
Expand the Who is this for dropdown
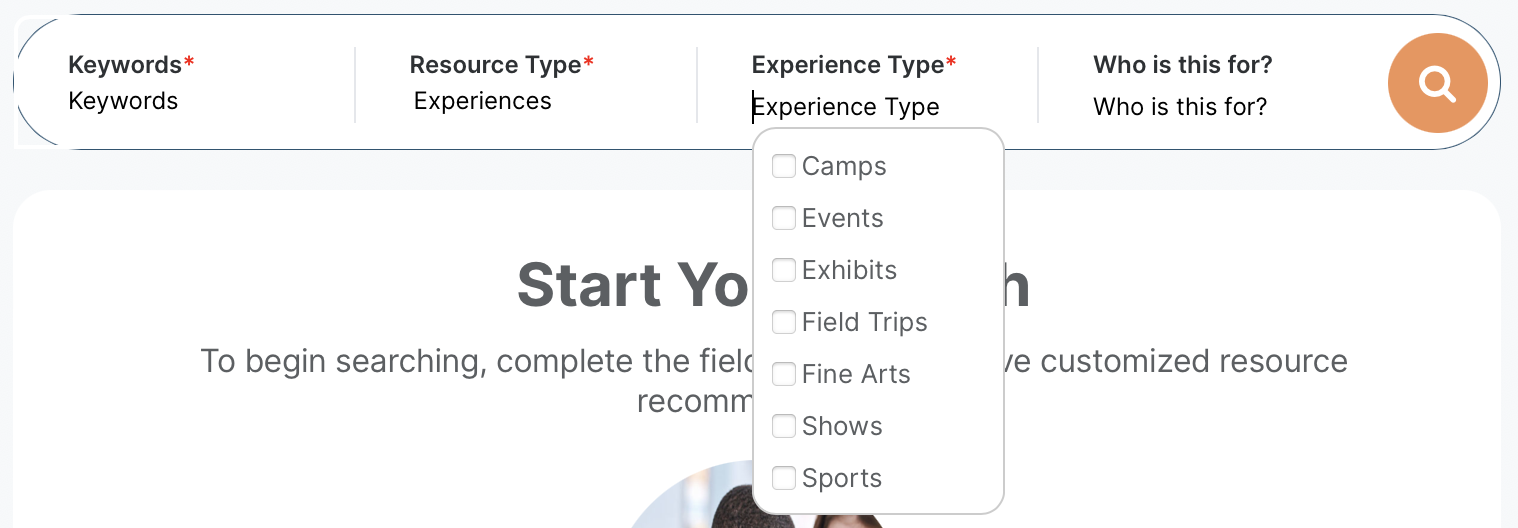pos(1180,107)
